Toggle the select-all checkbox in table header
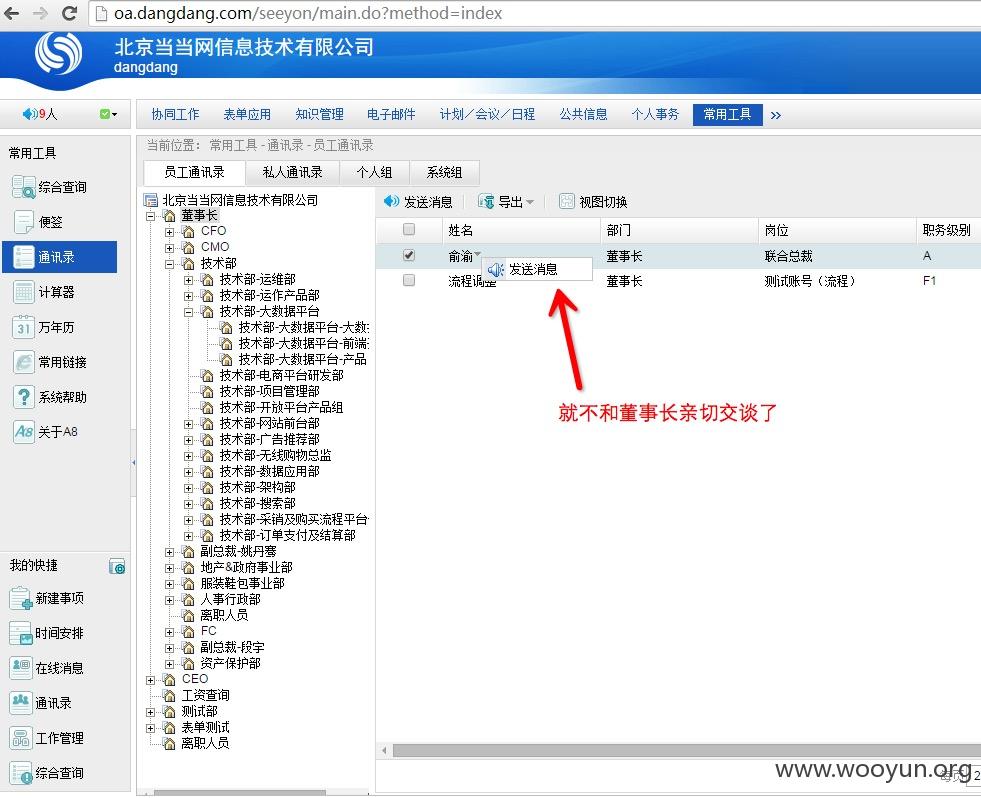This screenshot has height=798, width=981. point(409,230)
